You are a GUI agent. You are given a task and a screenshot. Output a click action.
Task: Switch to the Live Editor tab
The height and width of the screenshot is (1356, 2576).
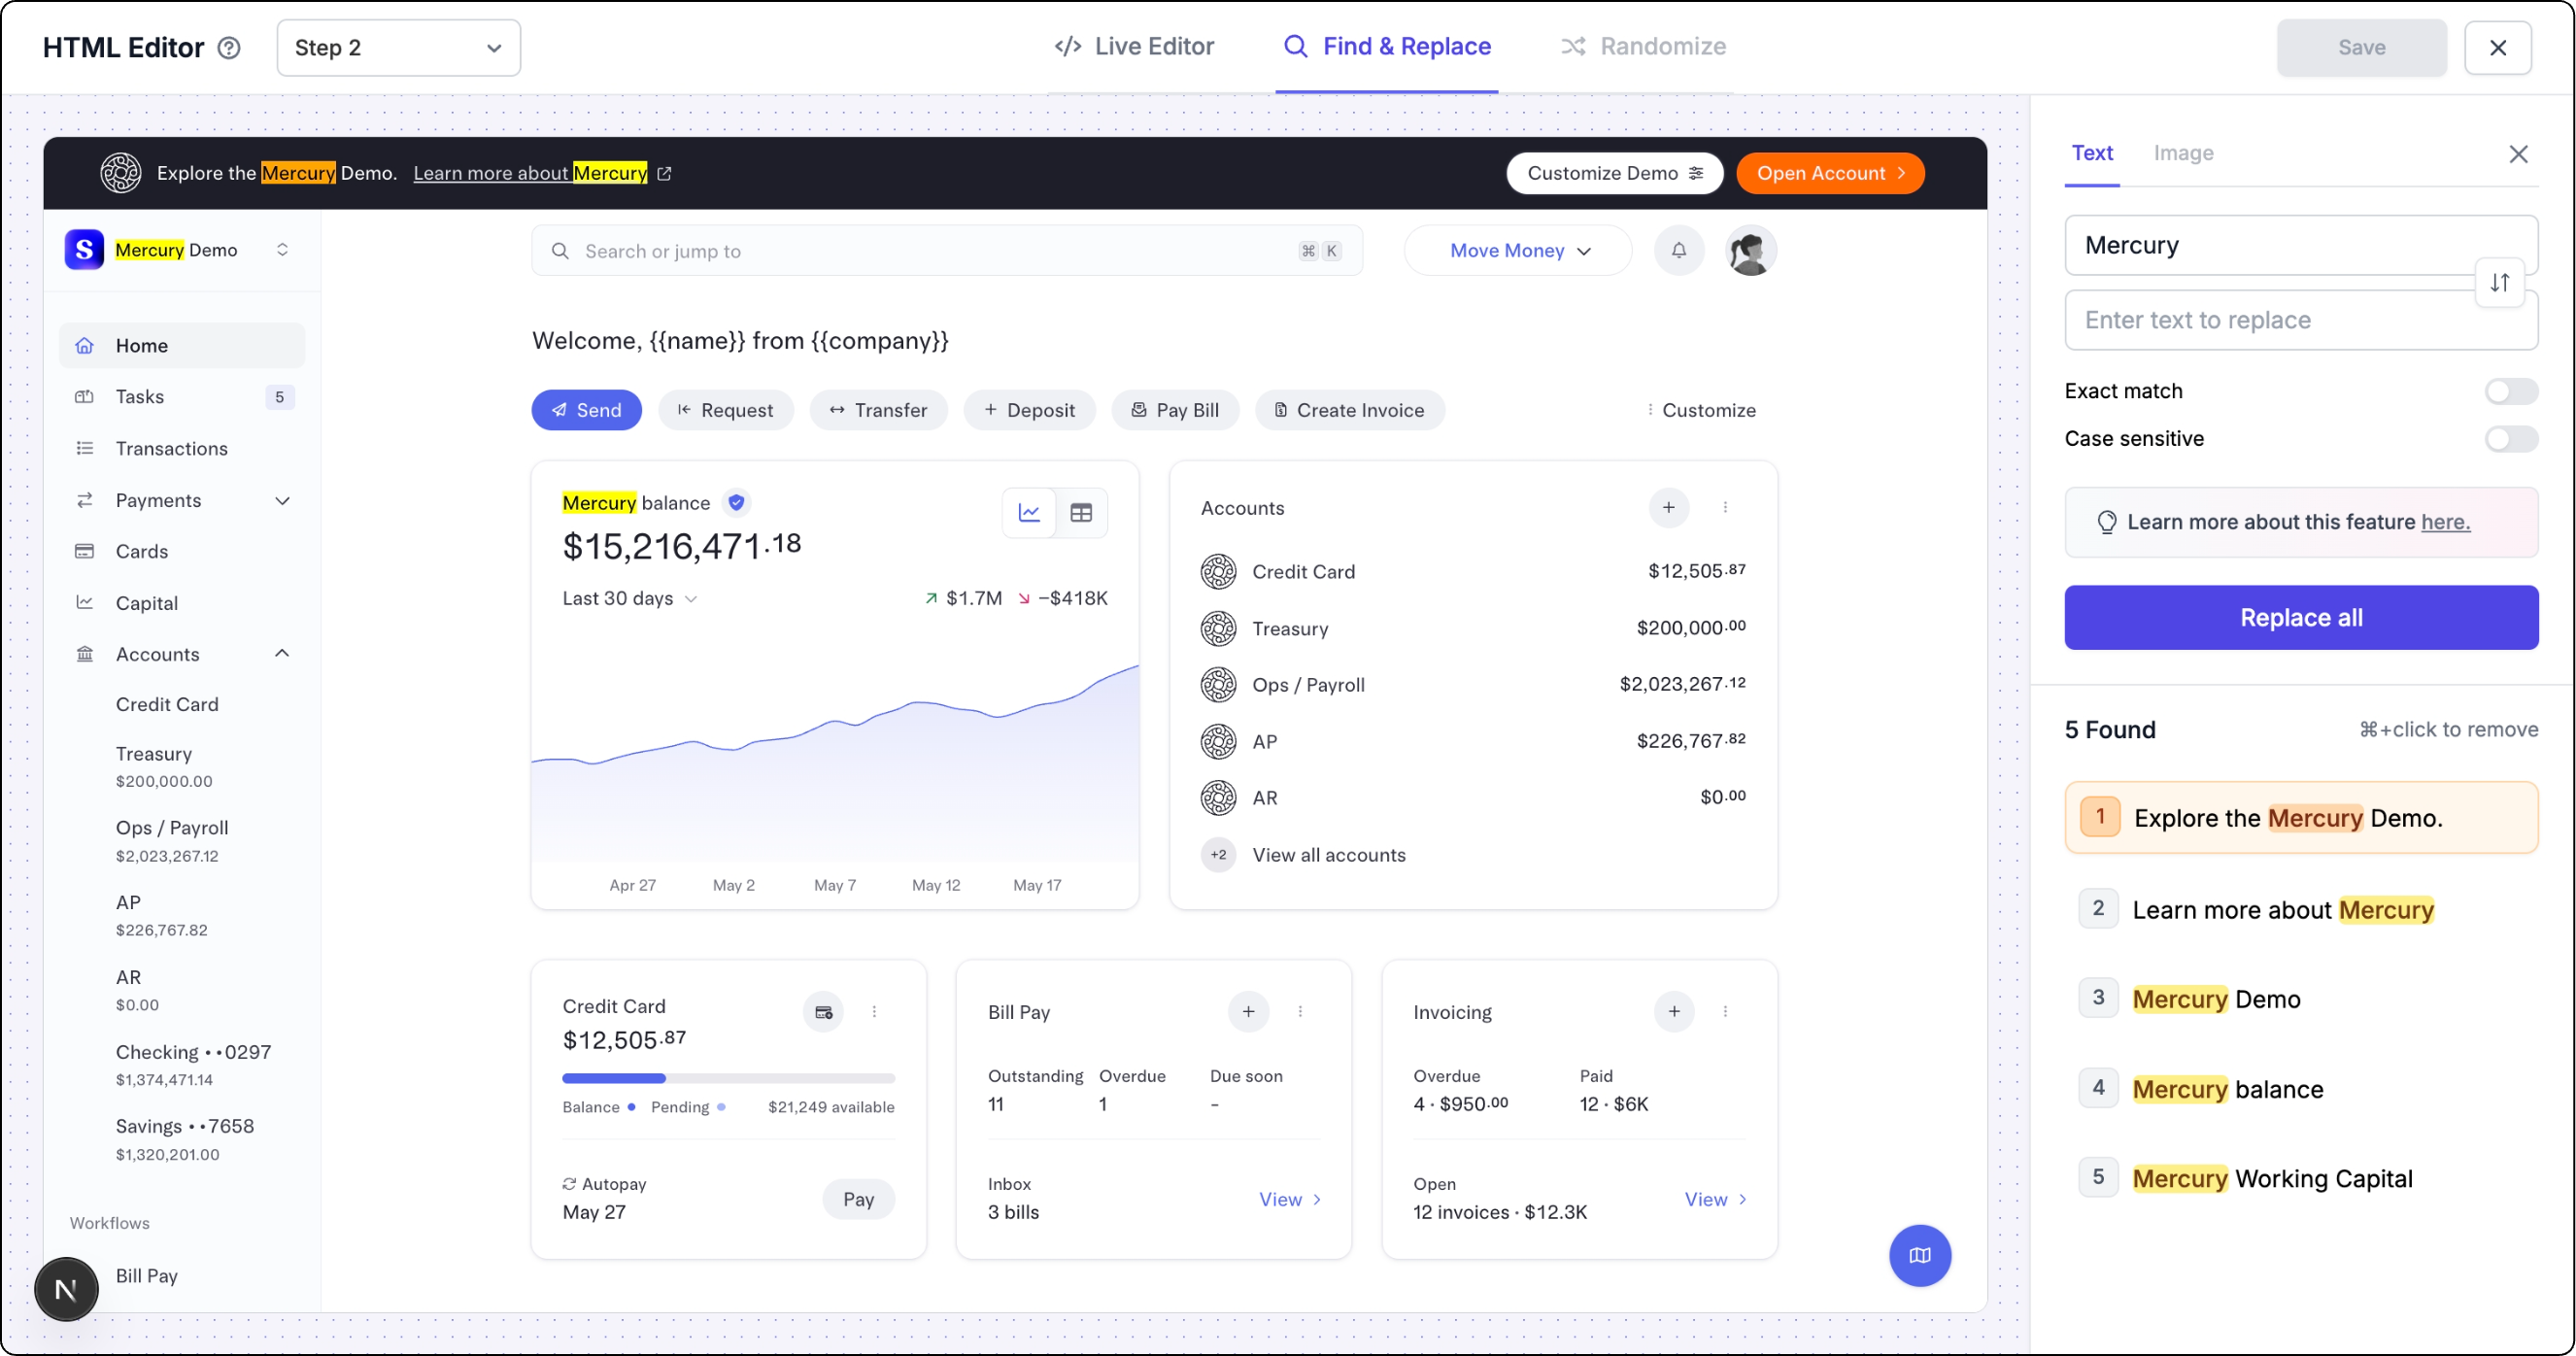click(x=1134, y=46)
